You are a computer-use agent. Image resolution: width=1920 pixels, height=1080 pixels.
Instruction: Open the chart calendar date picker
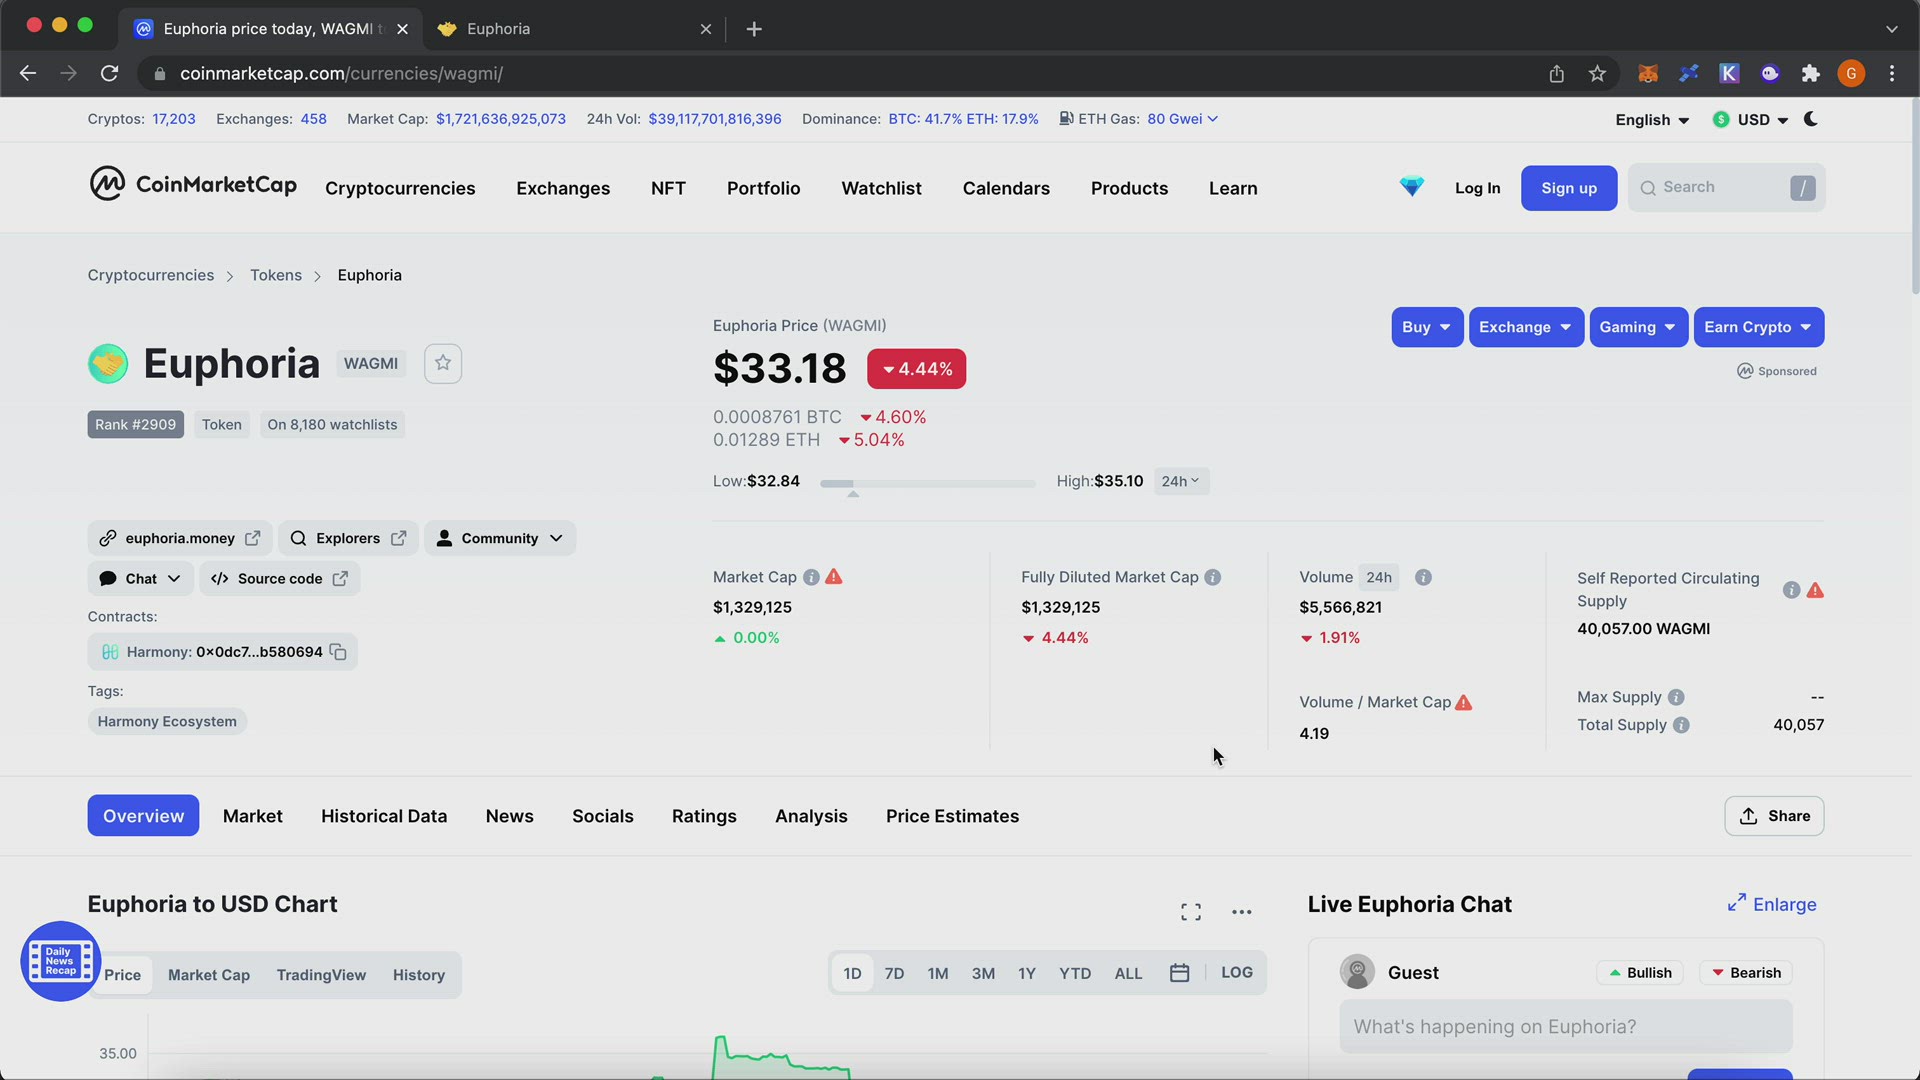tap(1179, 973)
